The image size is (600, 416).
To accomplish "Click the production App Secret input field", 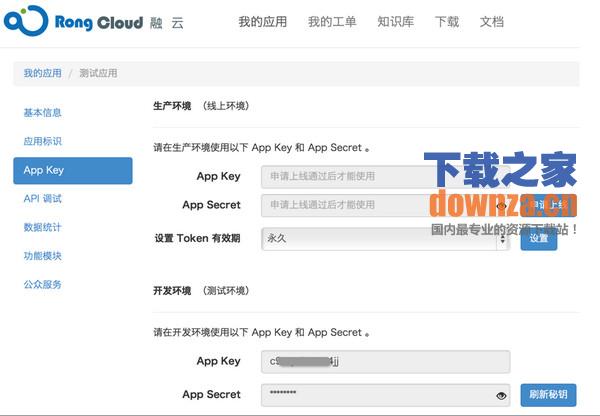I will click(385, 206).
